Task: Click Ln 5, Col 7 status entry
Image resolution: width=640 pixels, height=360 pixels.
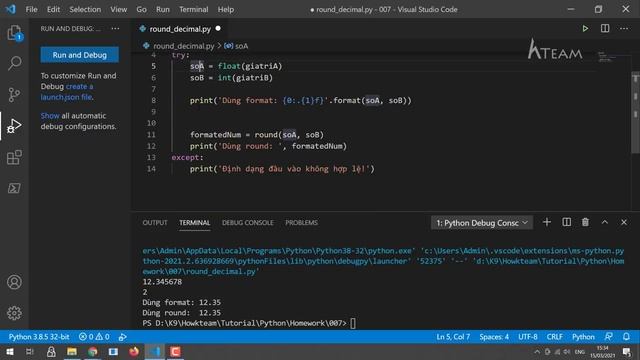Action: click(453, 337)
